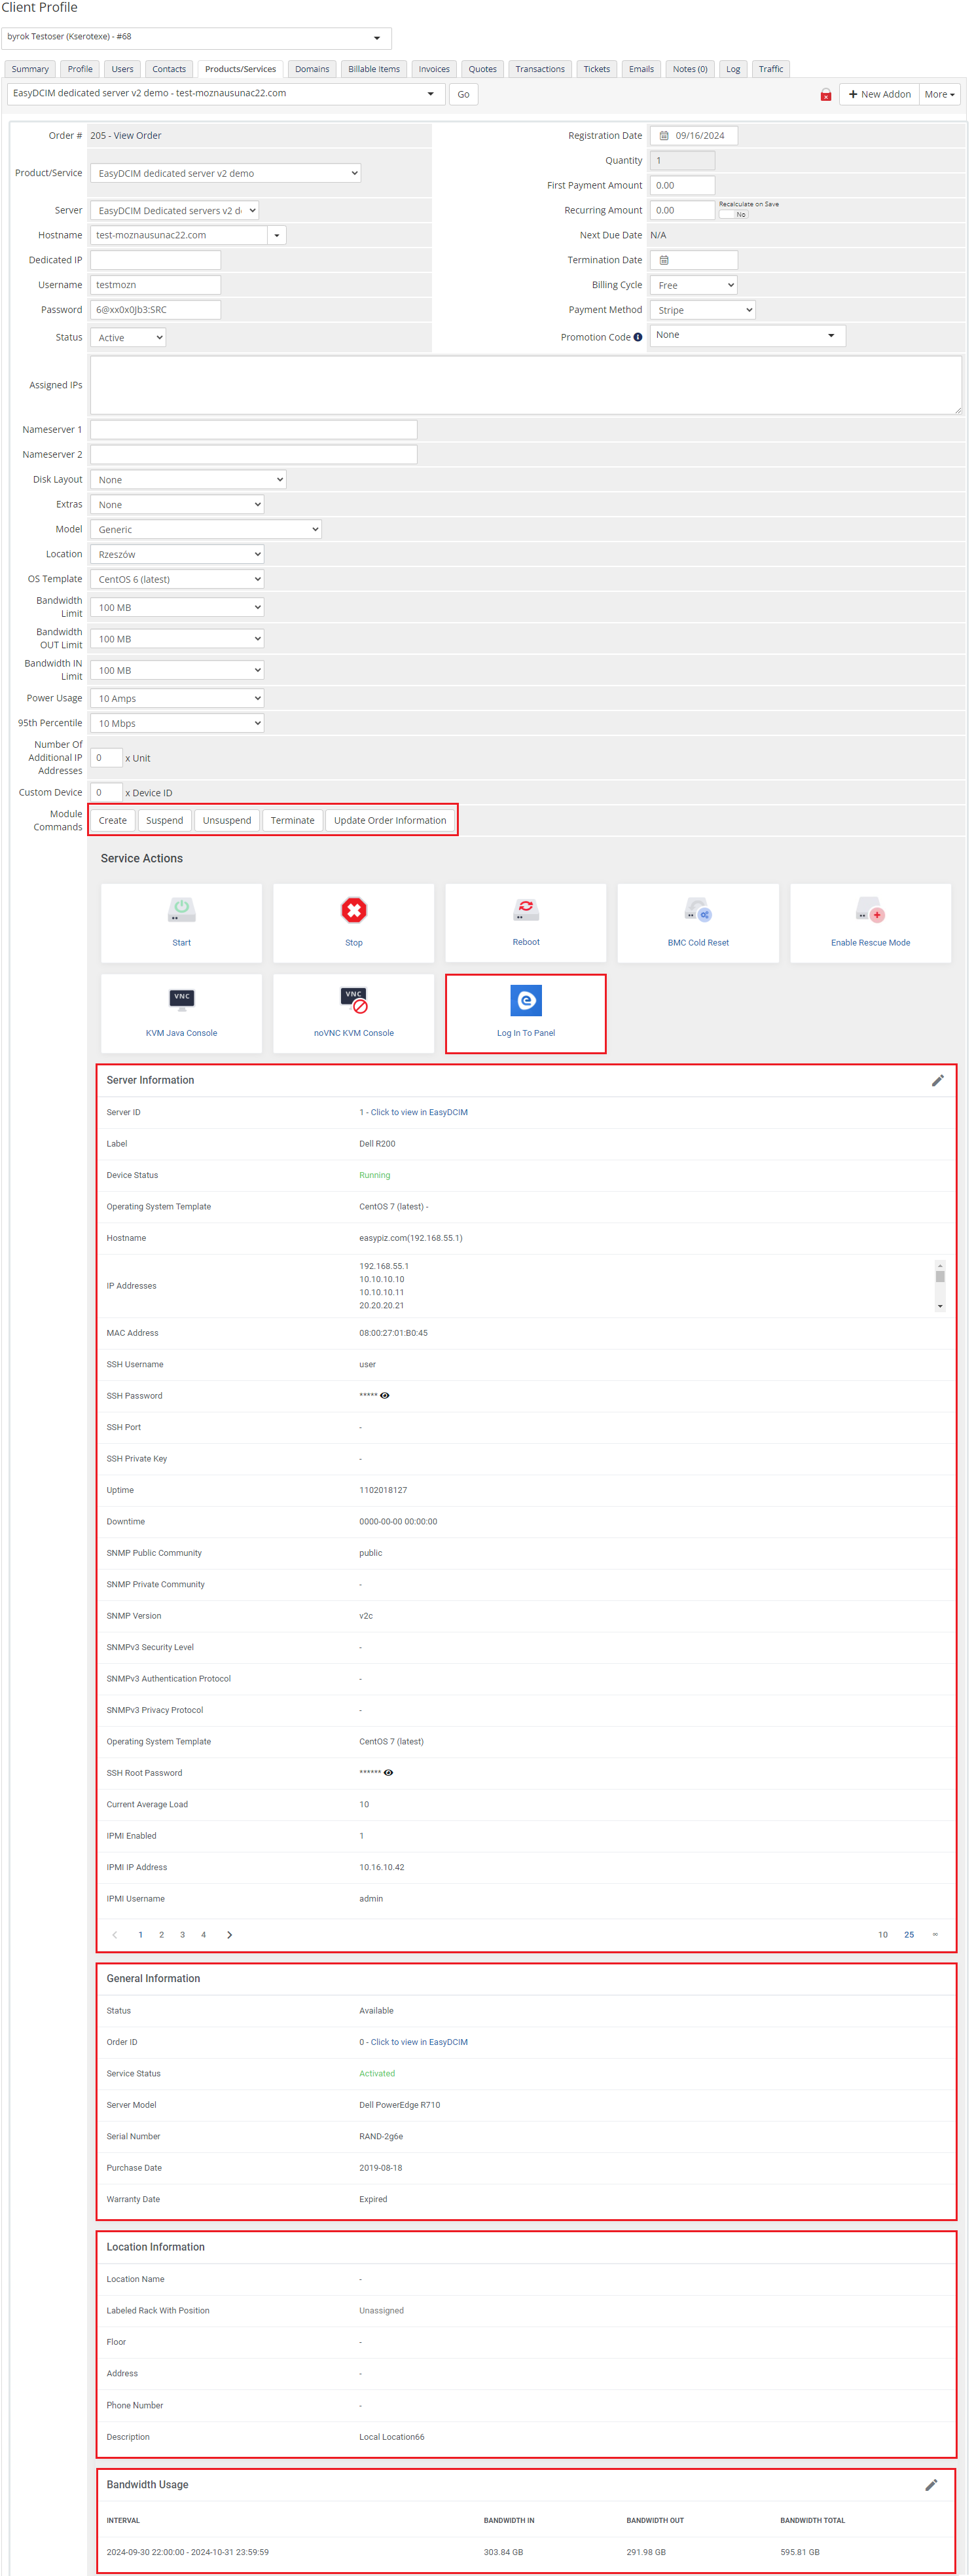This screenshot has height=2576, width=974.
Task: Switch to the Invoices tab
Action: pos(434,69)
